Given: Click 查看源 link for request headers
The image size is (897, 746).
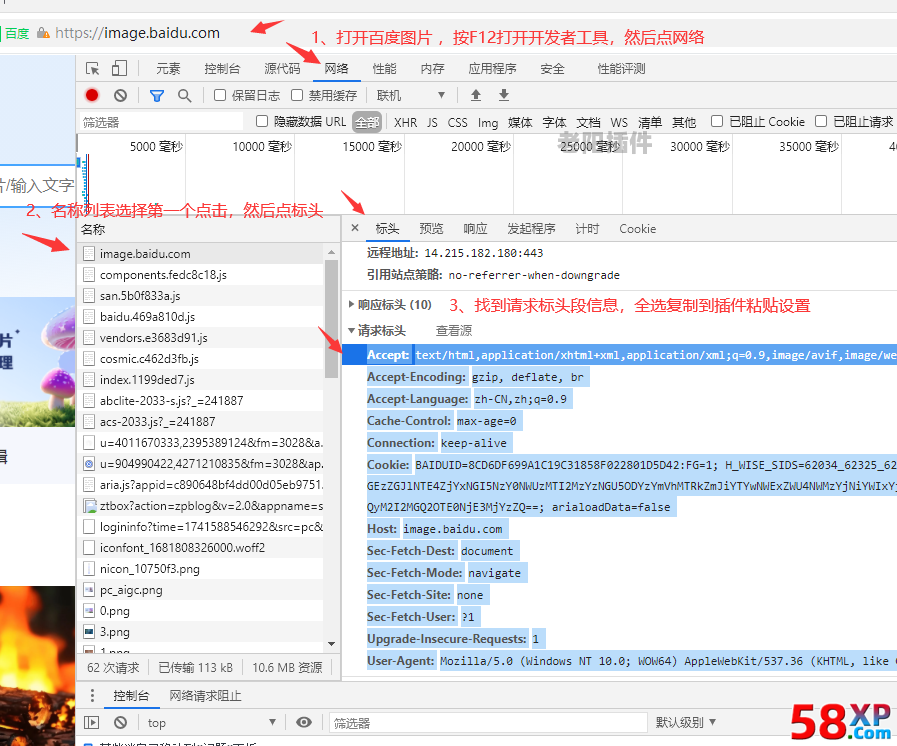Looking at the screenshot, I should point(454,331).
